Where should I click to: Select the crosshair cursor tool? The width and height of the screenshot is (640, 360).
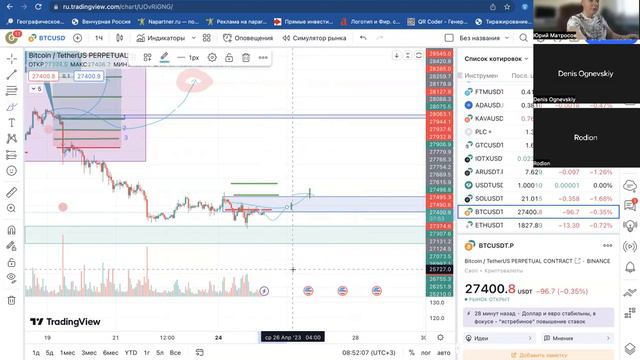(11, 59)
